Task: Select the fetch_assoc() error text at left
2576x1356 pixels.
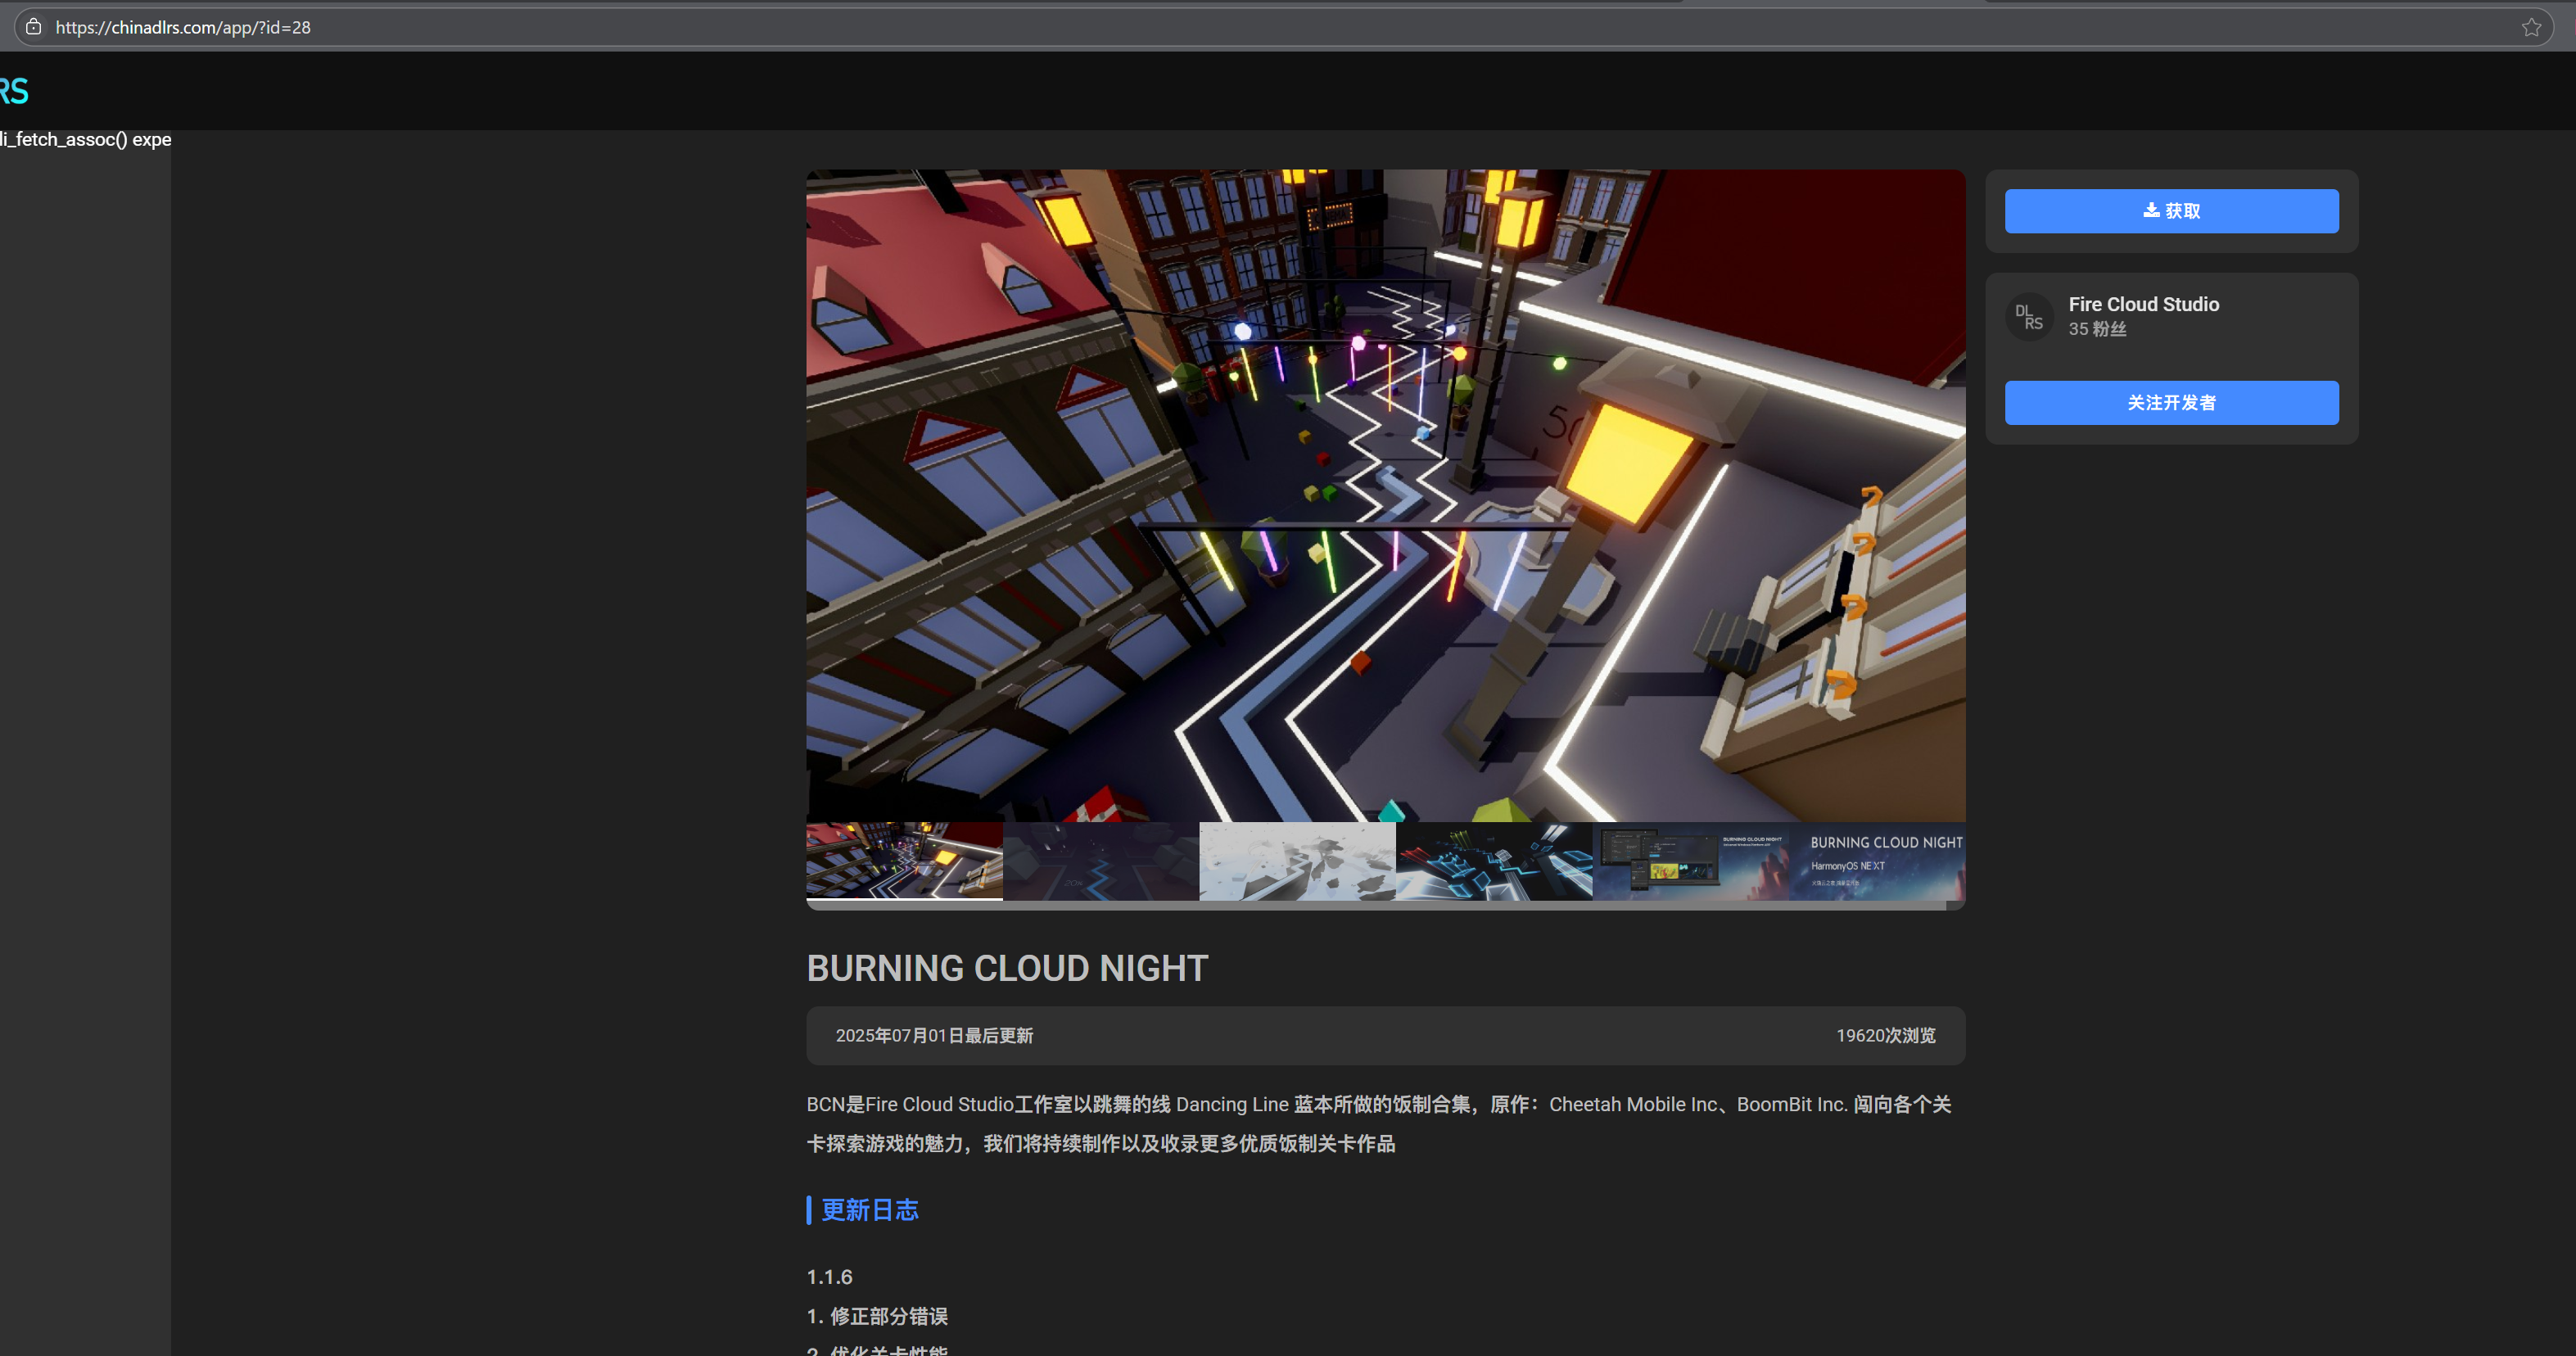Action: click(x=85, y=140)
